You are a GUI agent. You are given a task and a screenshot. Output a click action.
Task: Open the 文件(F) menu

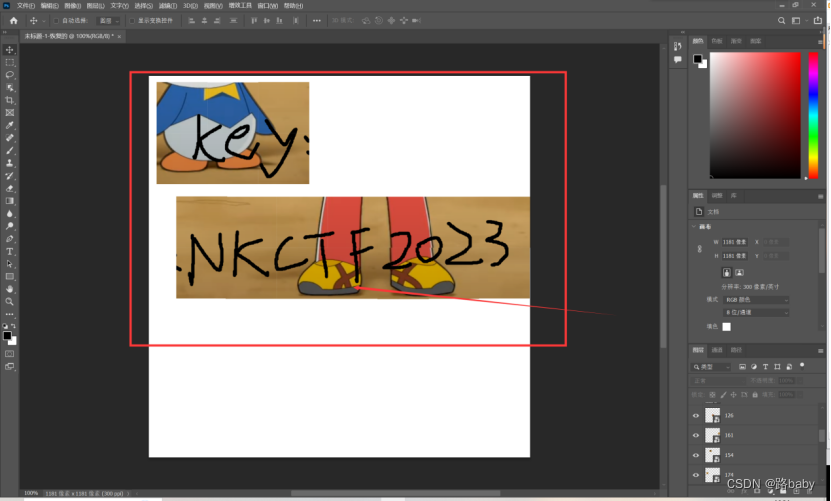25,5
